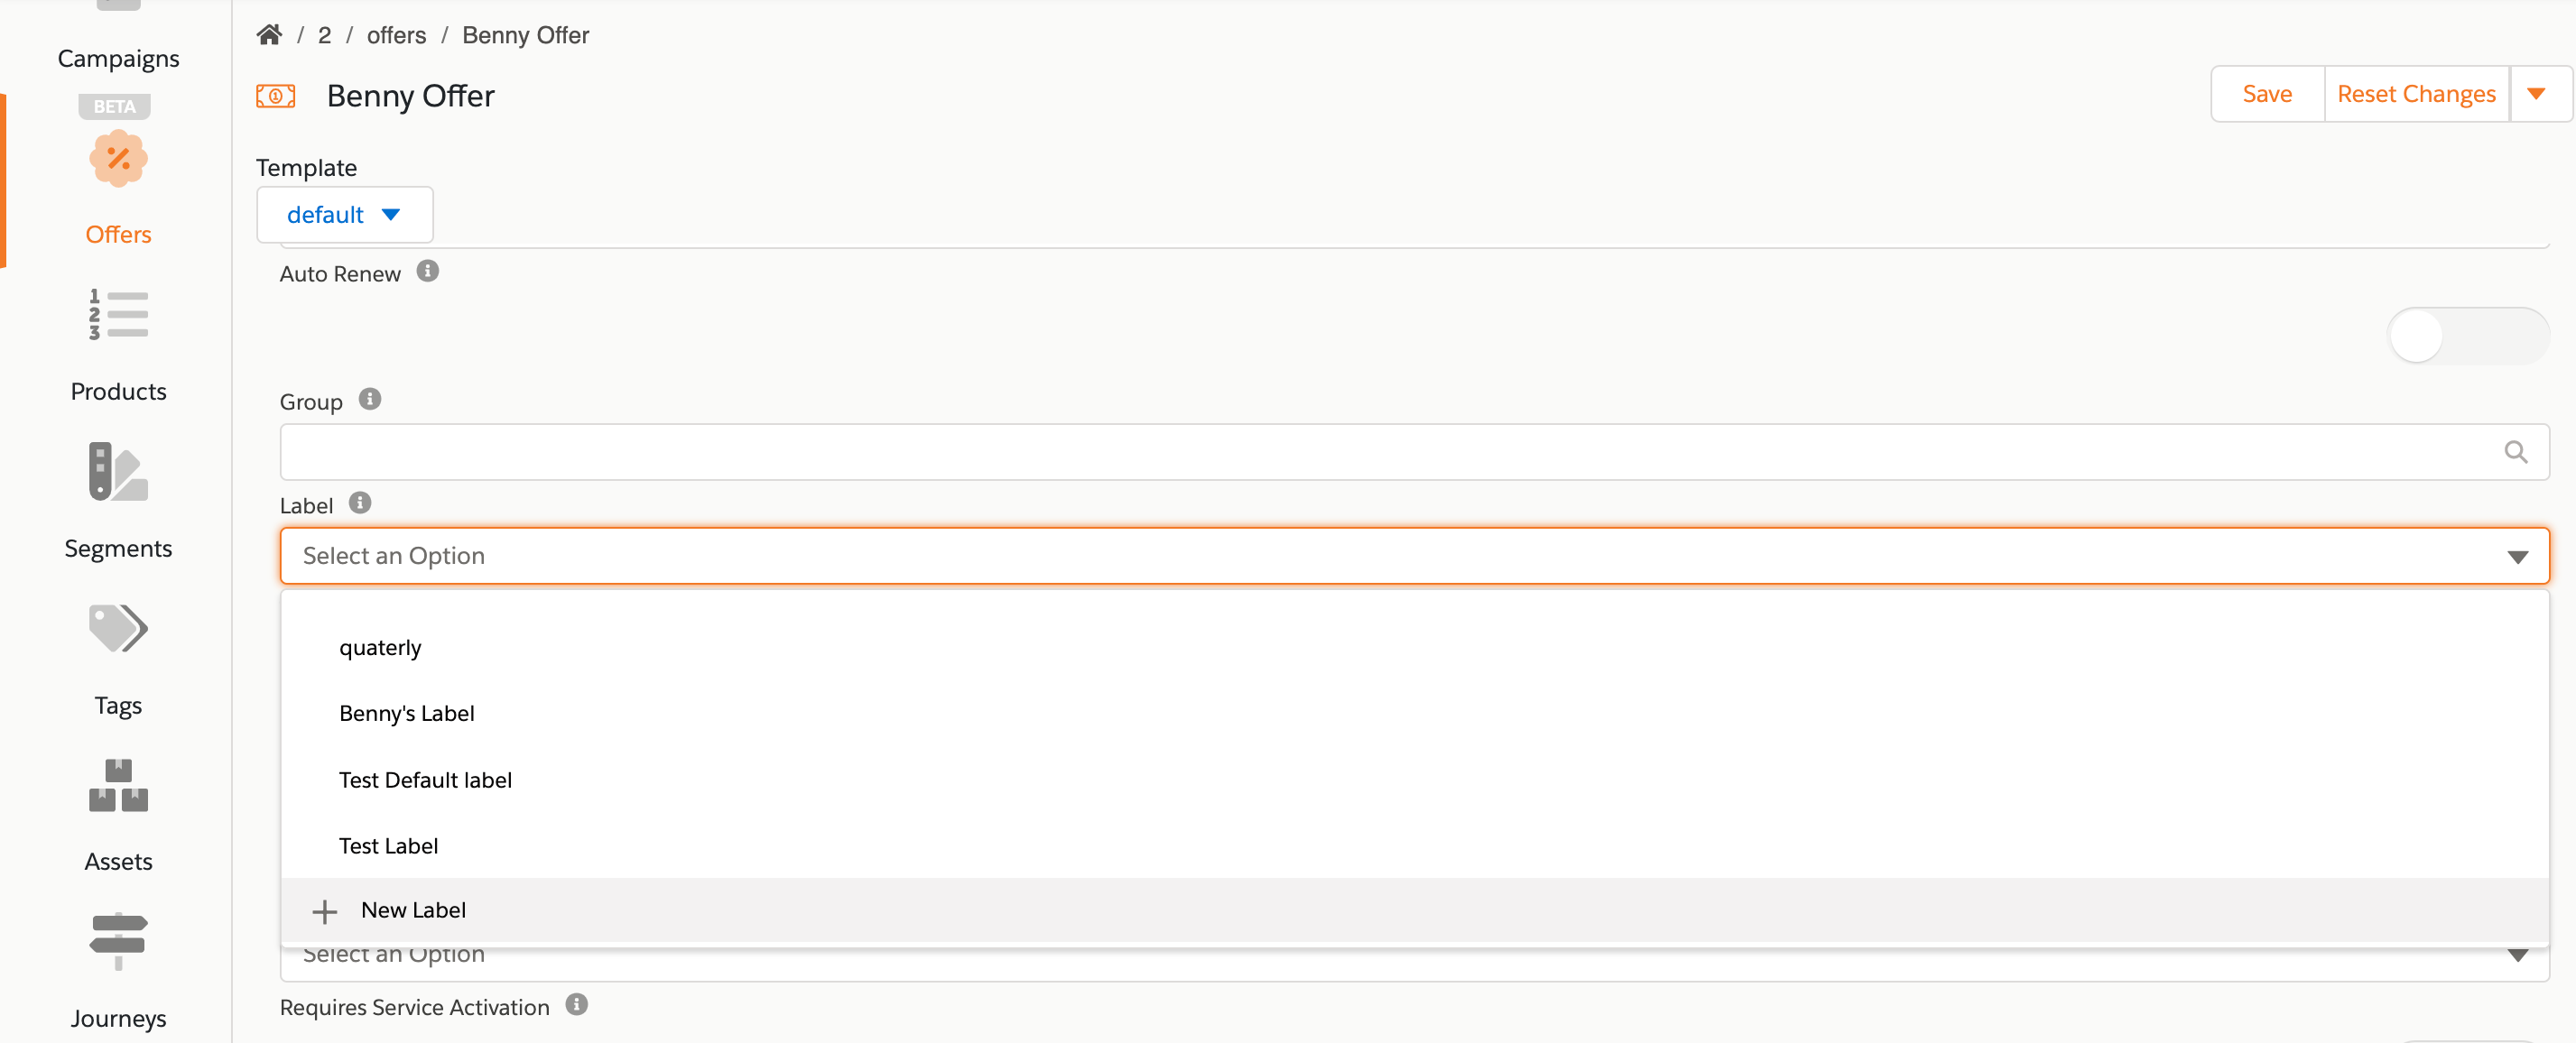2576x1043 pixels.
Task: Expand the arrow next to Reset Changes
Action: pyautogui.click(x=2538, y=94)
